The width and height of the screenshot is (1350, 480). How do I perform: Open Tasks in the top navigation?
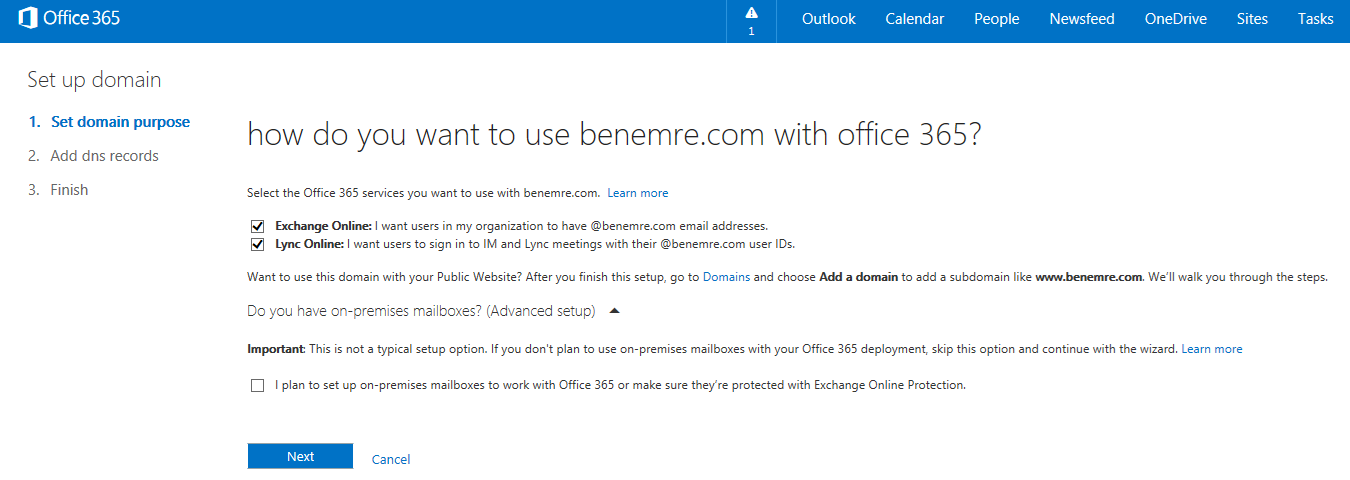(1316, 19)
